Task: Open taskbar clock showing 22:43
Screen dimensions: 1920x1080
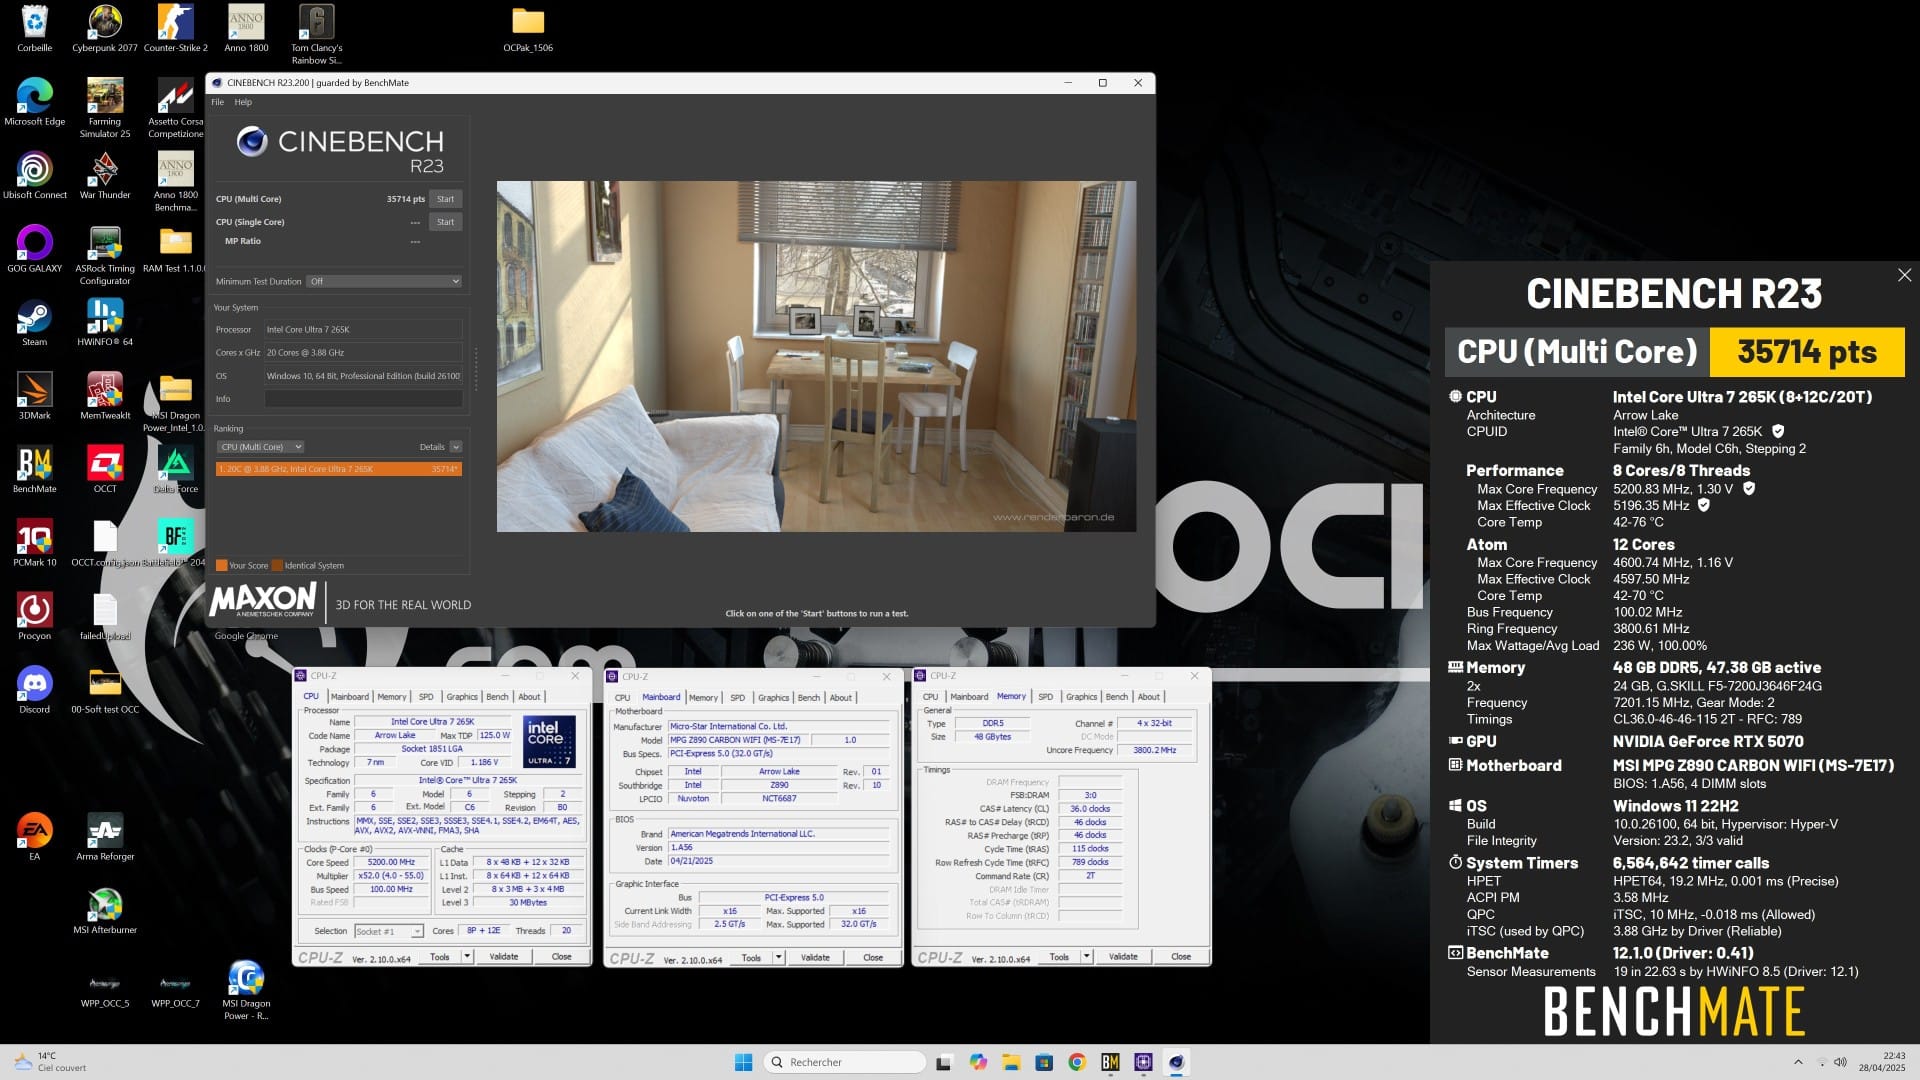Action: pyautogui.click(x=1881, y=1062)
